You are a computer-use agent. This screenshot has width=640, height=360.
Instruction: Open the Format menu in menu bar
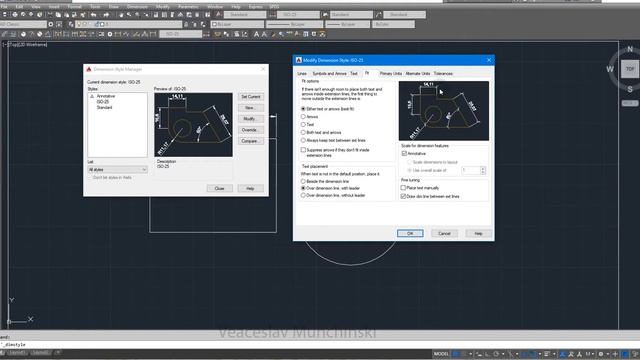(74, 7)
